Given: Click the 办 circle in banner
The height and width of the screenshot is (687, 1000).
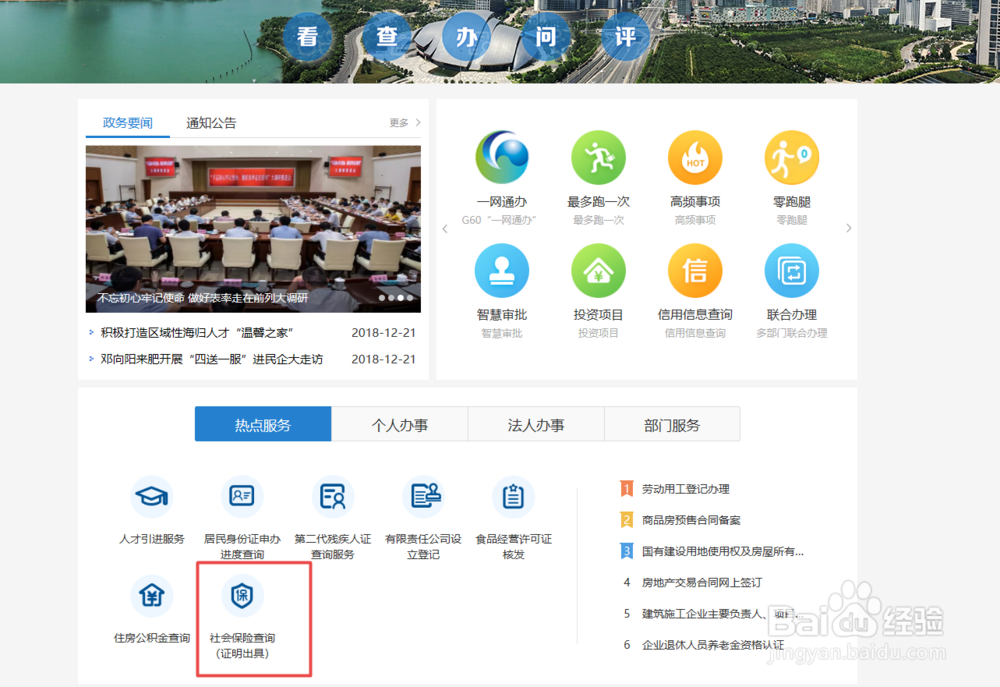Looking at the screenshot, I should click(x=466, y=36).
